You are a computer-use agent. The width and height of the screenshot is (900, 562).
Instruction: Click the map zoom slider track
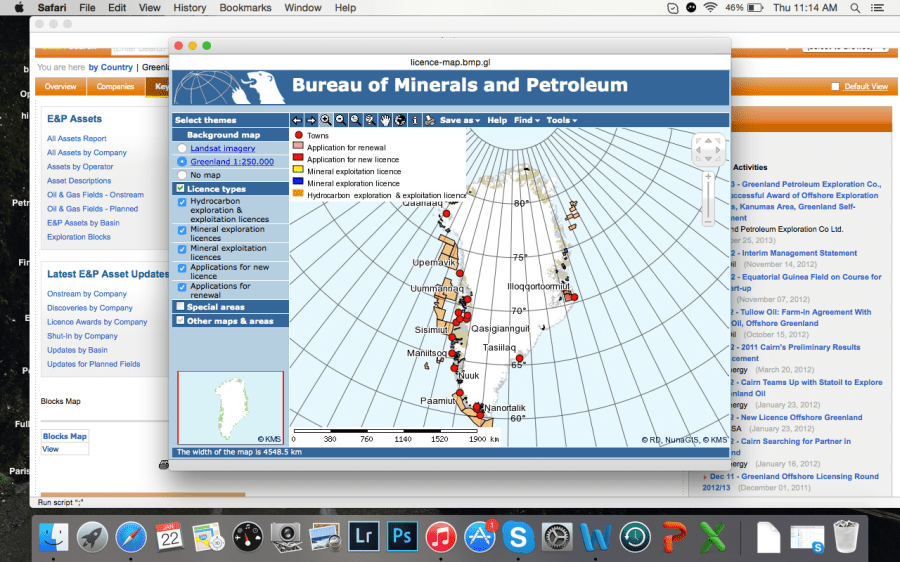[x=708, y=200]
